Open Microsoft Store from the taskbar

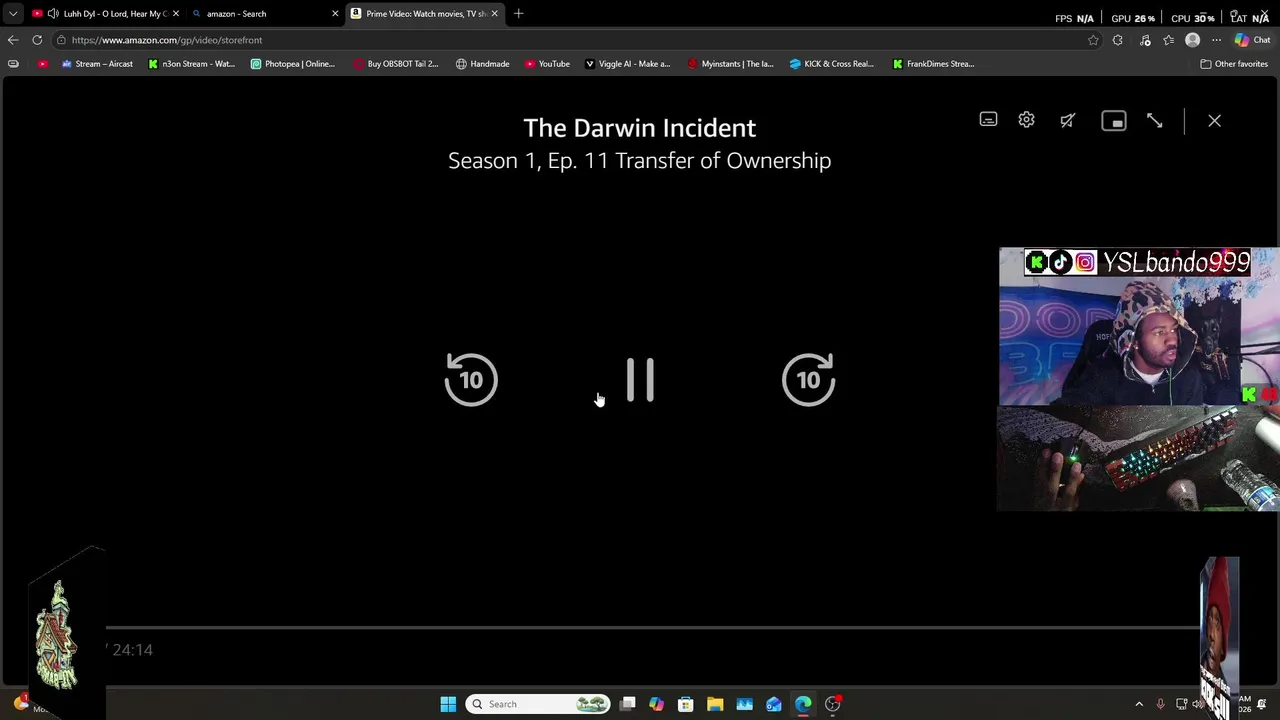(x=686, y=704)
